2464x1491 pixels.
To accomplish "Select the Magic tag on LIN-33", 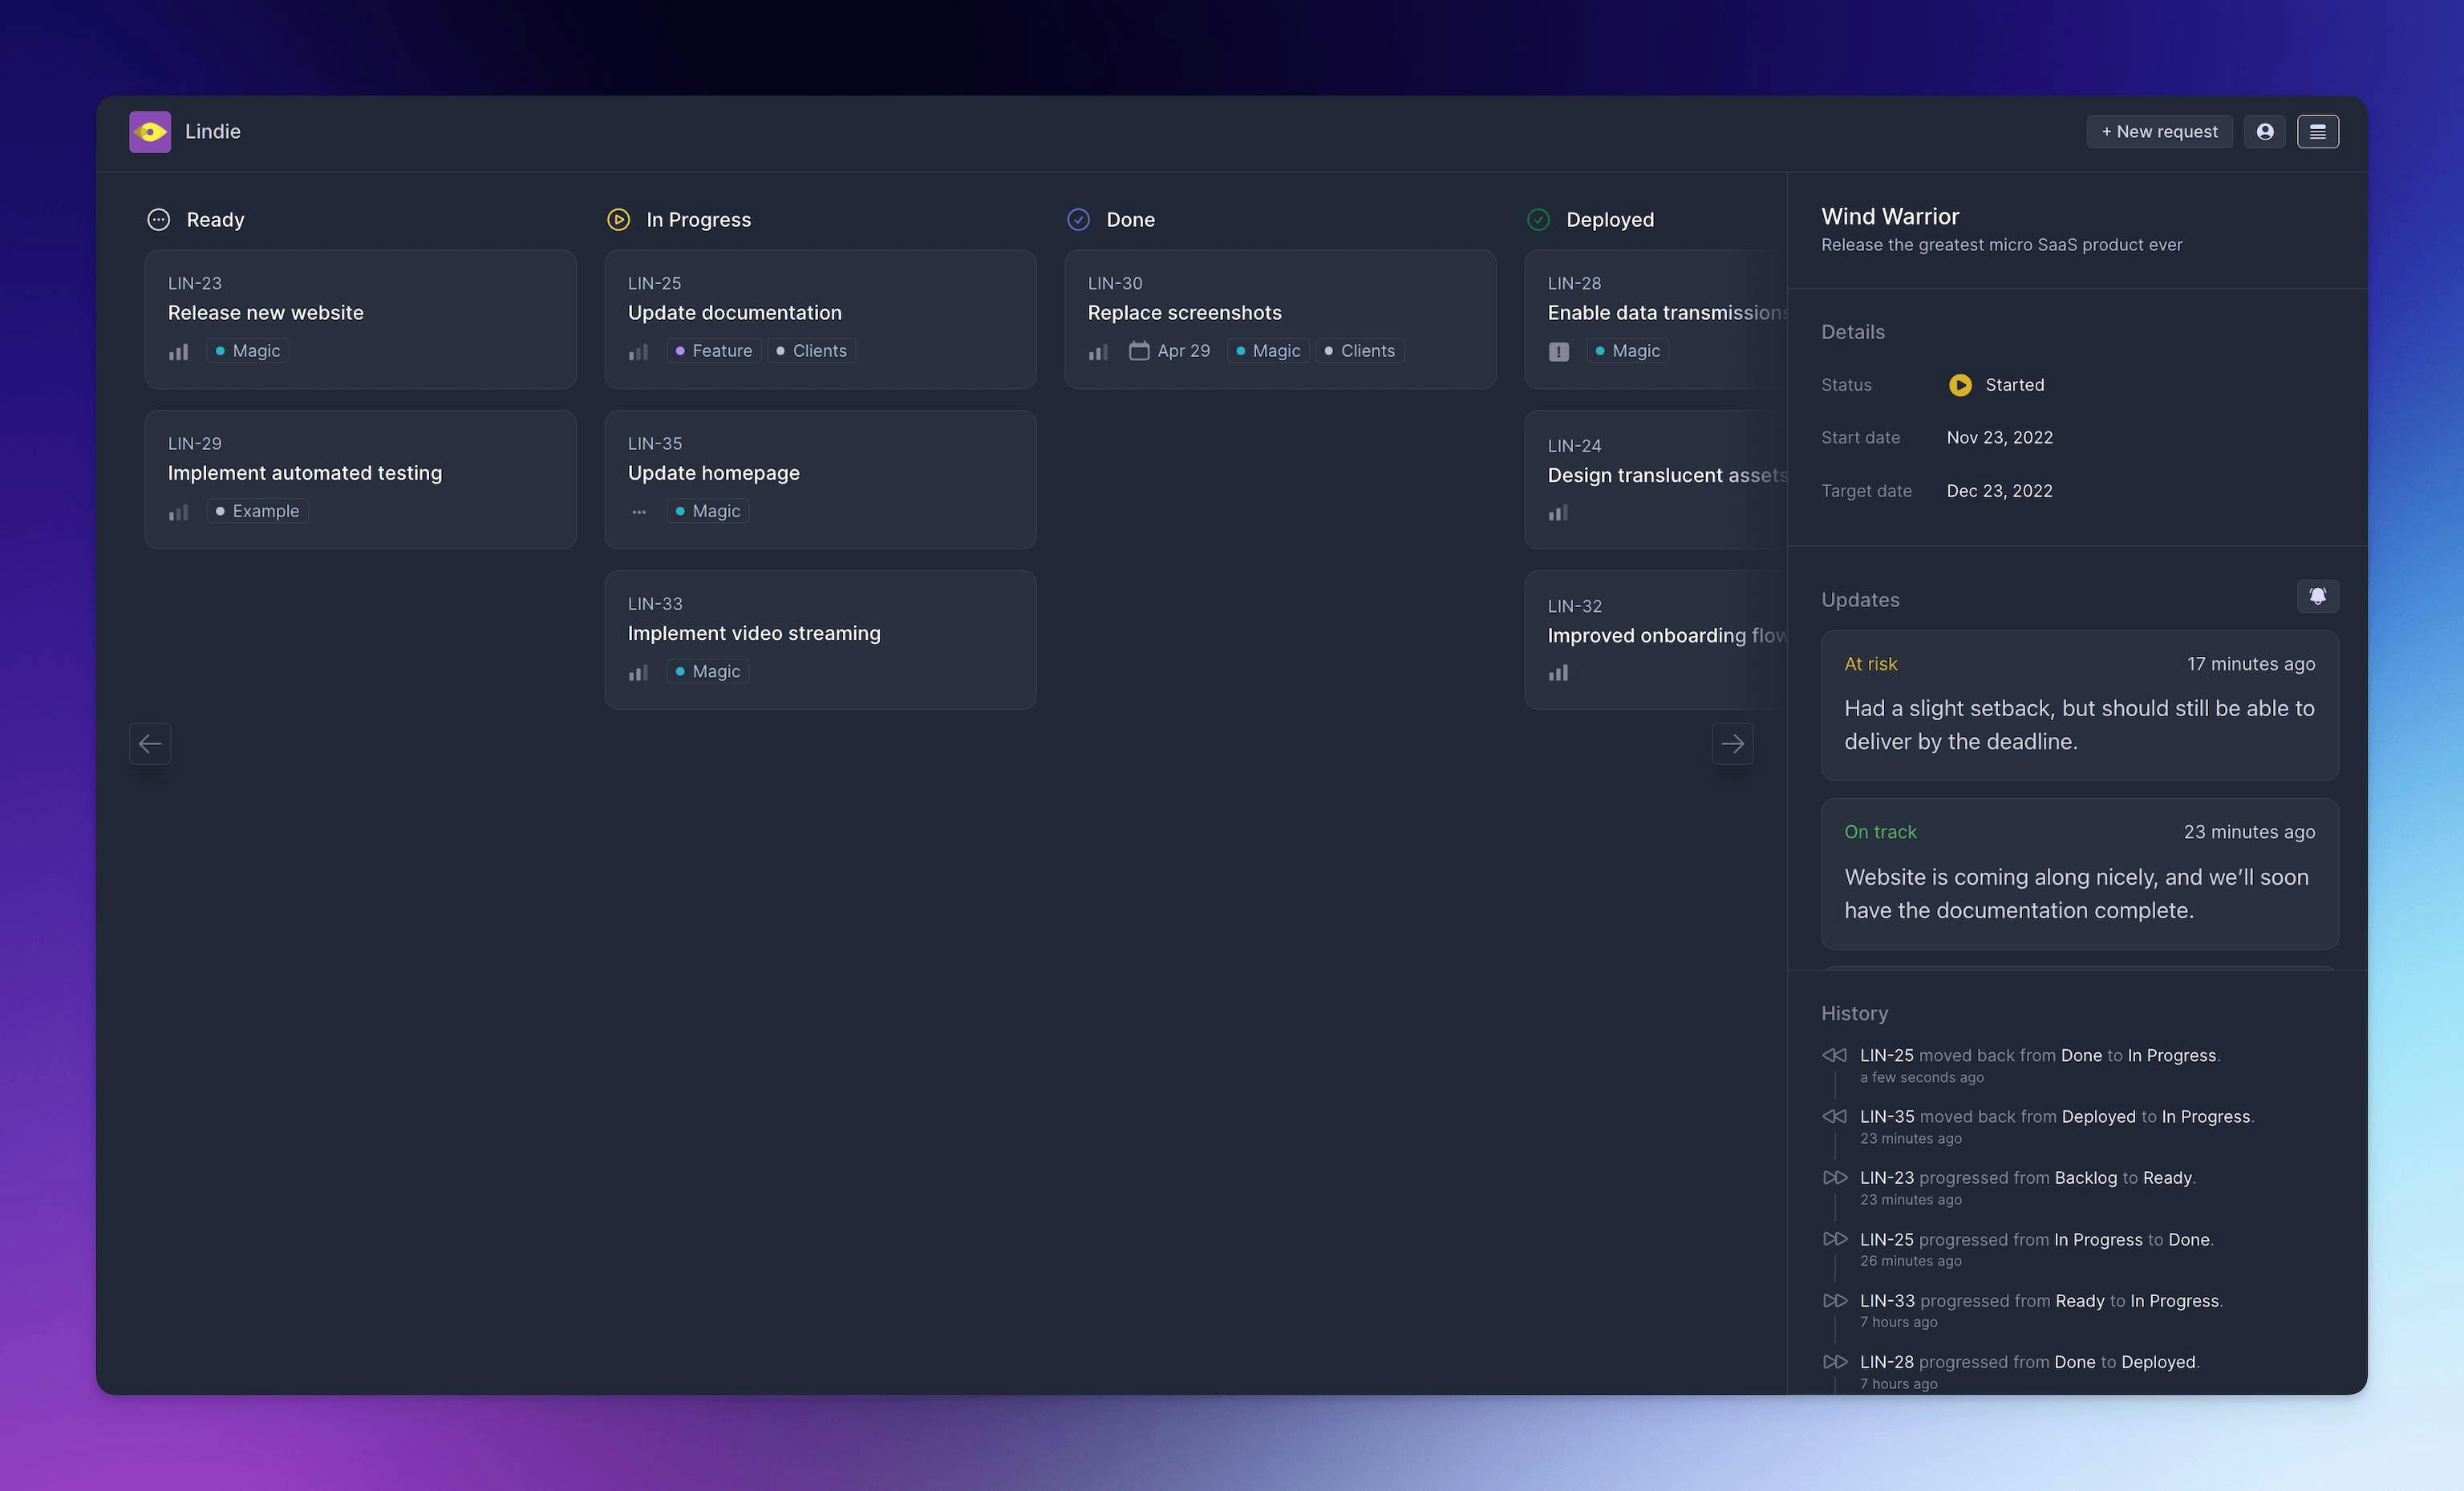I will (x=707, y=671).
